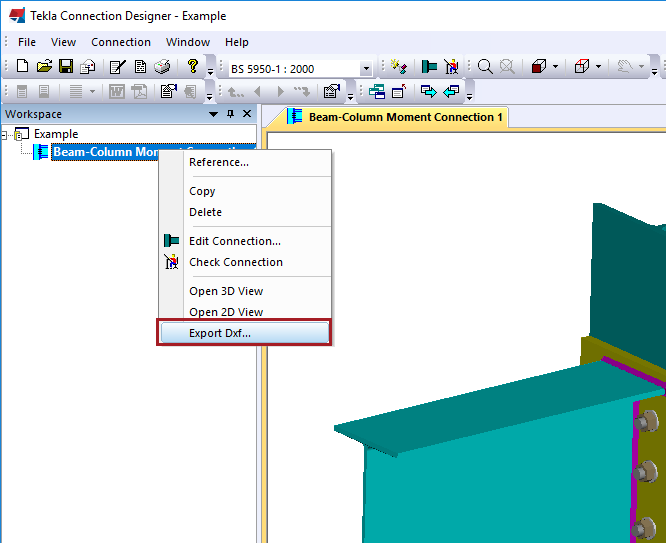This screenshot has width=666, height=543.
Task: Choose Edit Connection... from context menu
Action: [245, 241]
